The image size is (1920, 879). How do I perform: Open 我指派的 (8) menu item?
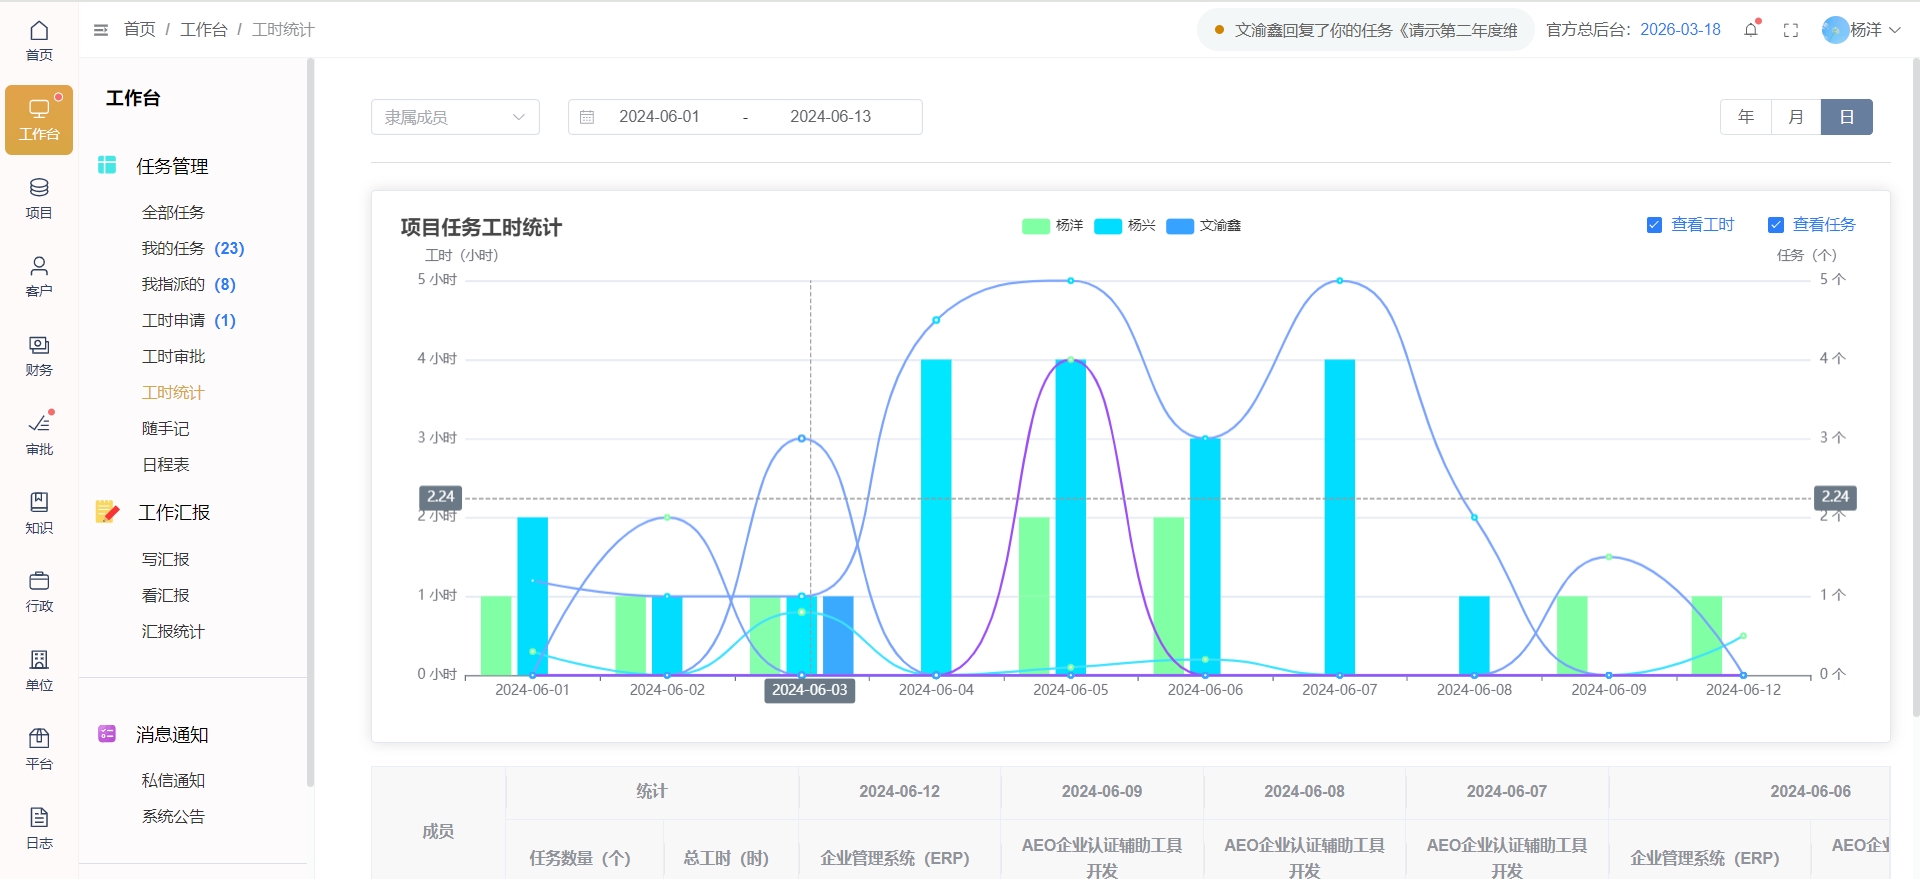[189, 284]
